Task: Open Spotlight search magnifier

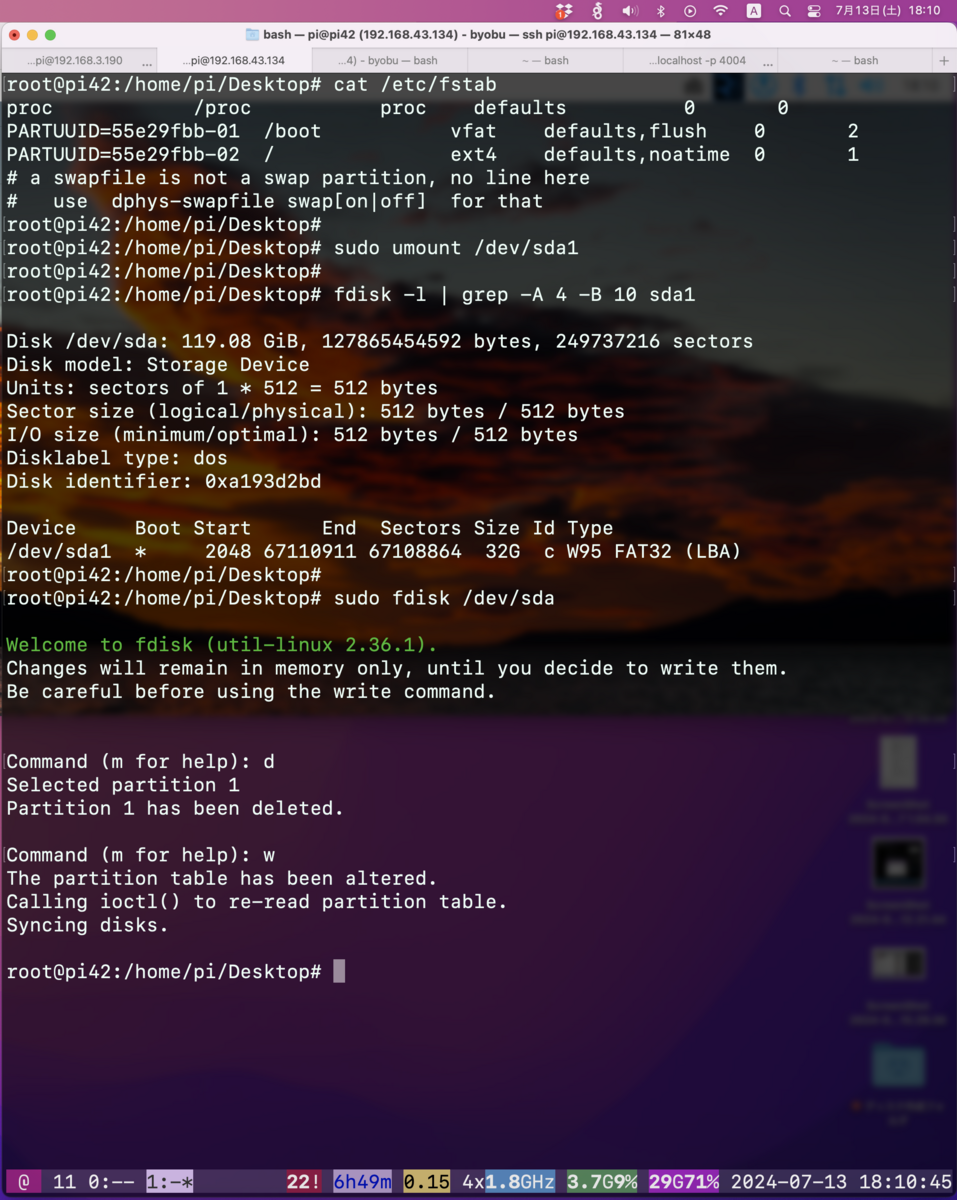Action: [785, 11]
